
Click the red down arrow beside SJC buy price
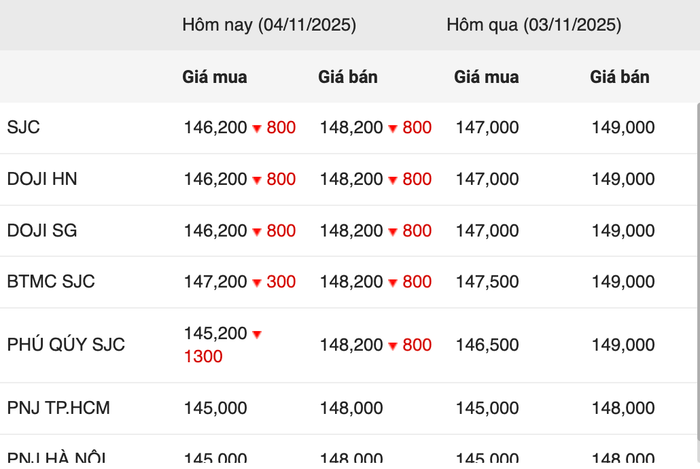click(257, 129)
